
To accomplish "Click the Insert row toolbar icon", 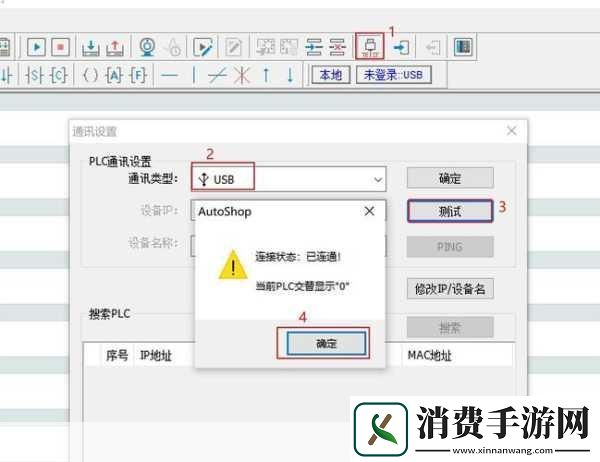I will pyautogui.click(x=314, y=47).
